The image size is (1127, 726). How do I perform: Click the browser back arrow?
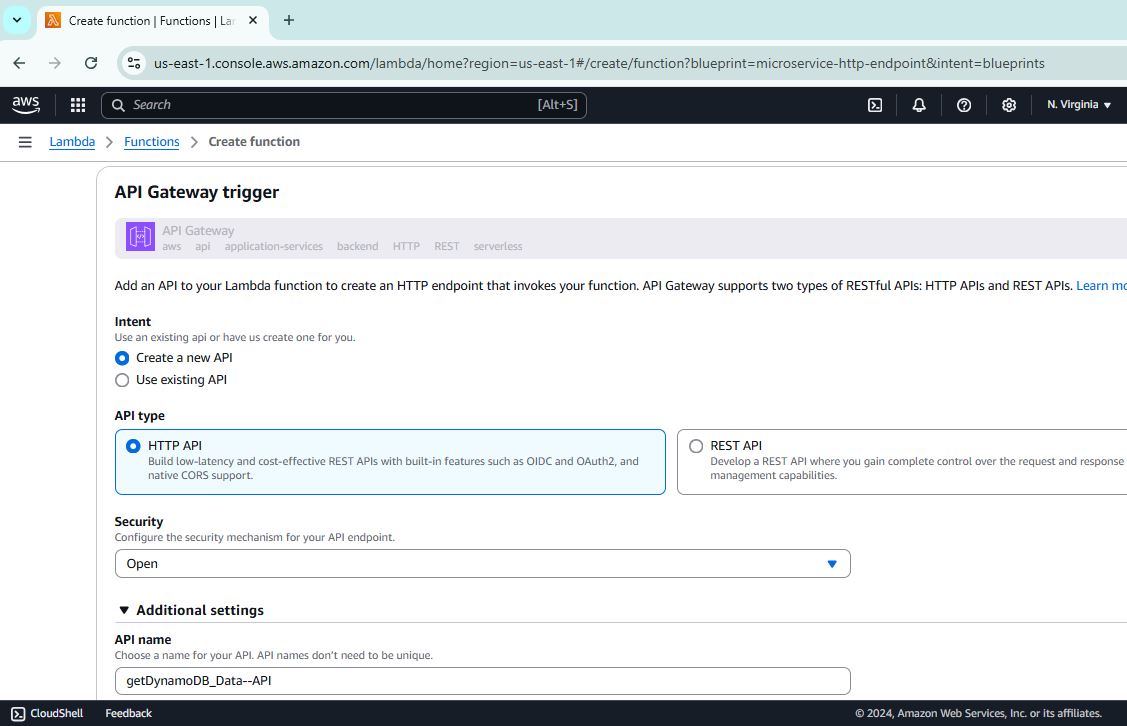coord(19,63)
